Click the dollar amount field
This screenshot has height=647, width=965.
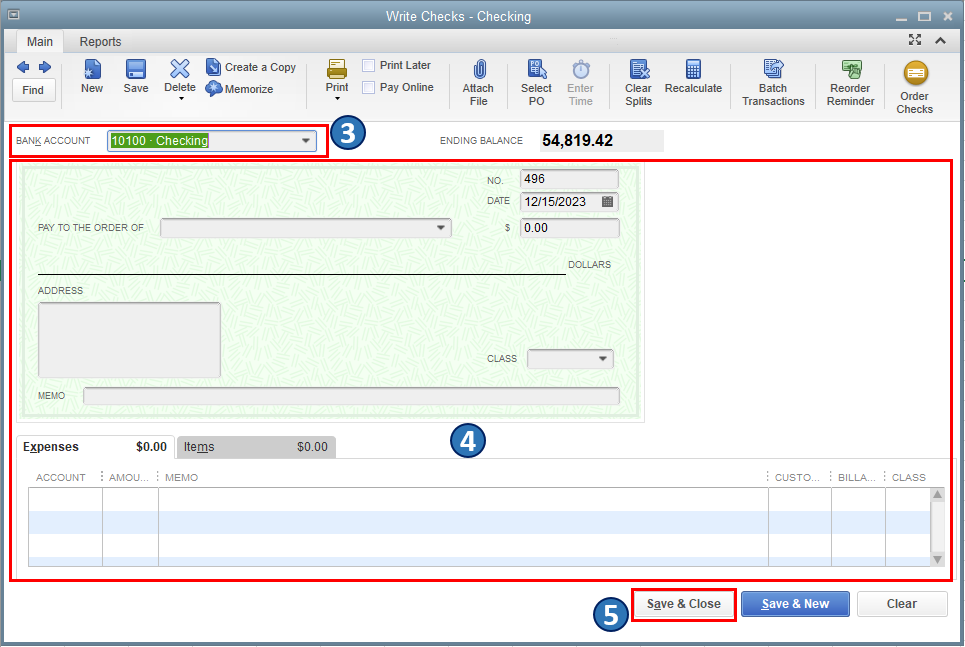tap(569, 228)
